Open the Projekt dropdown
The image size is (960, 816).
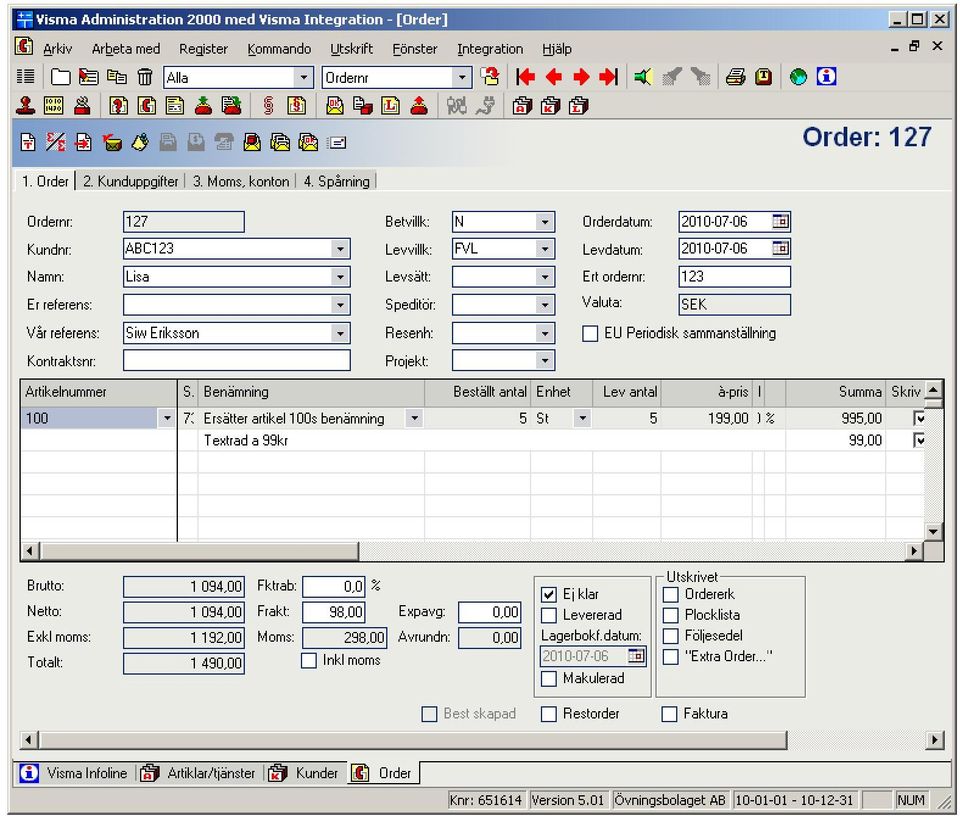pos(544,361)
